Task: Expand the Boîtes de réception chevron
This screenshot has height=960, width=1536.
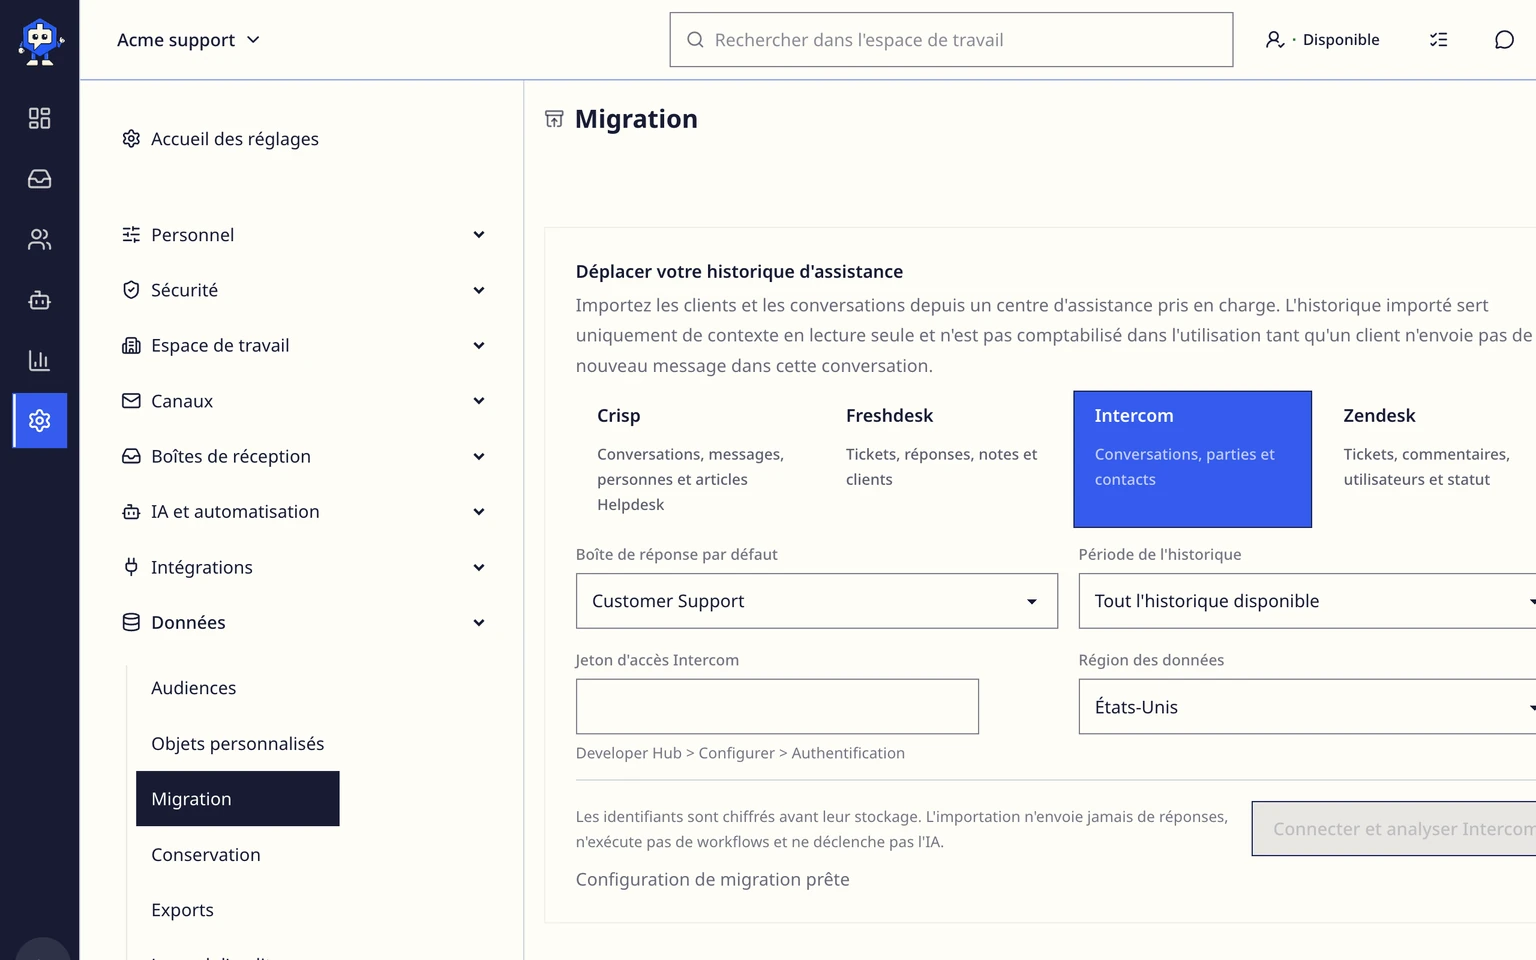Action: coord(479,456)
